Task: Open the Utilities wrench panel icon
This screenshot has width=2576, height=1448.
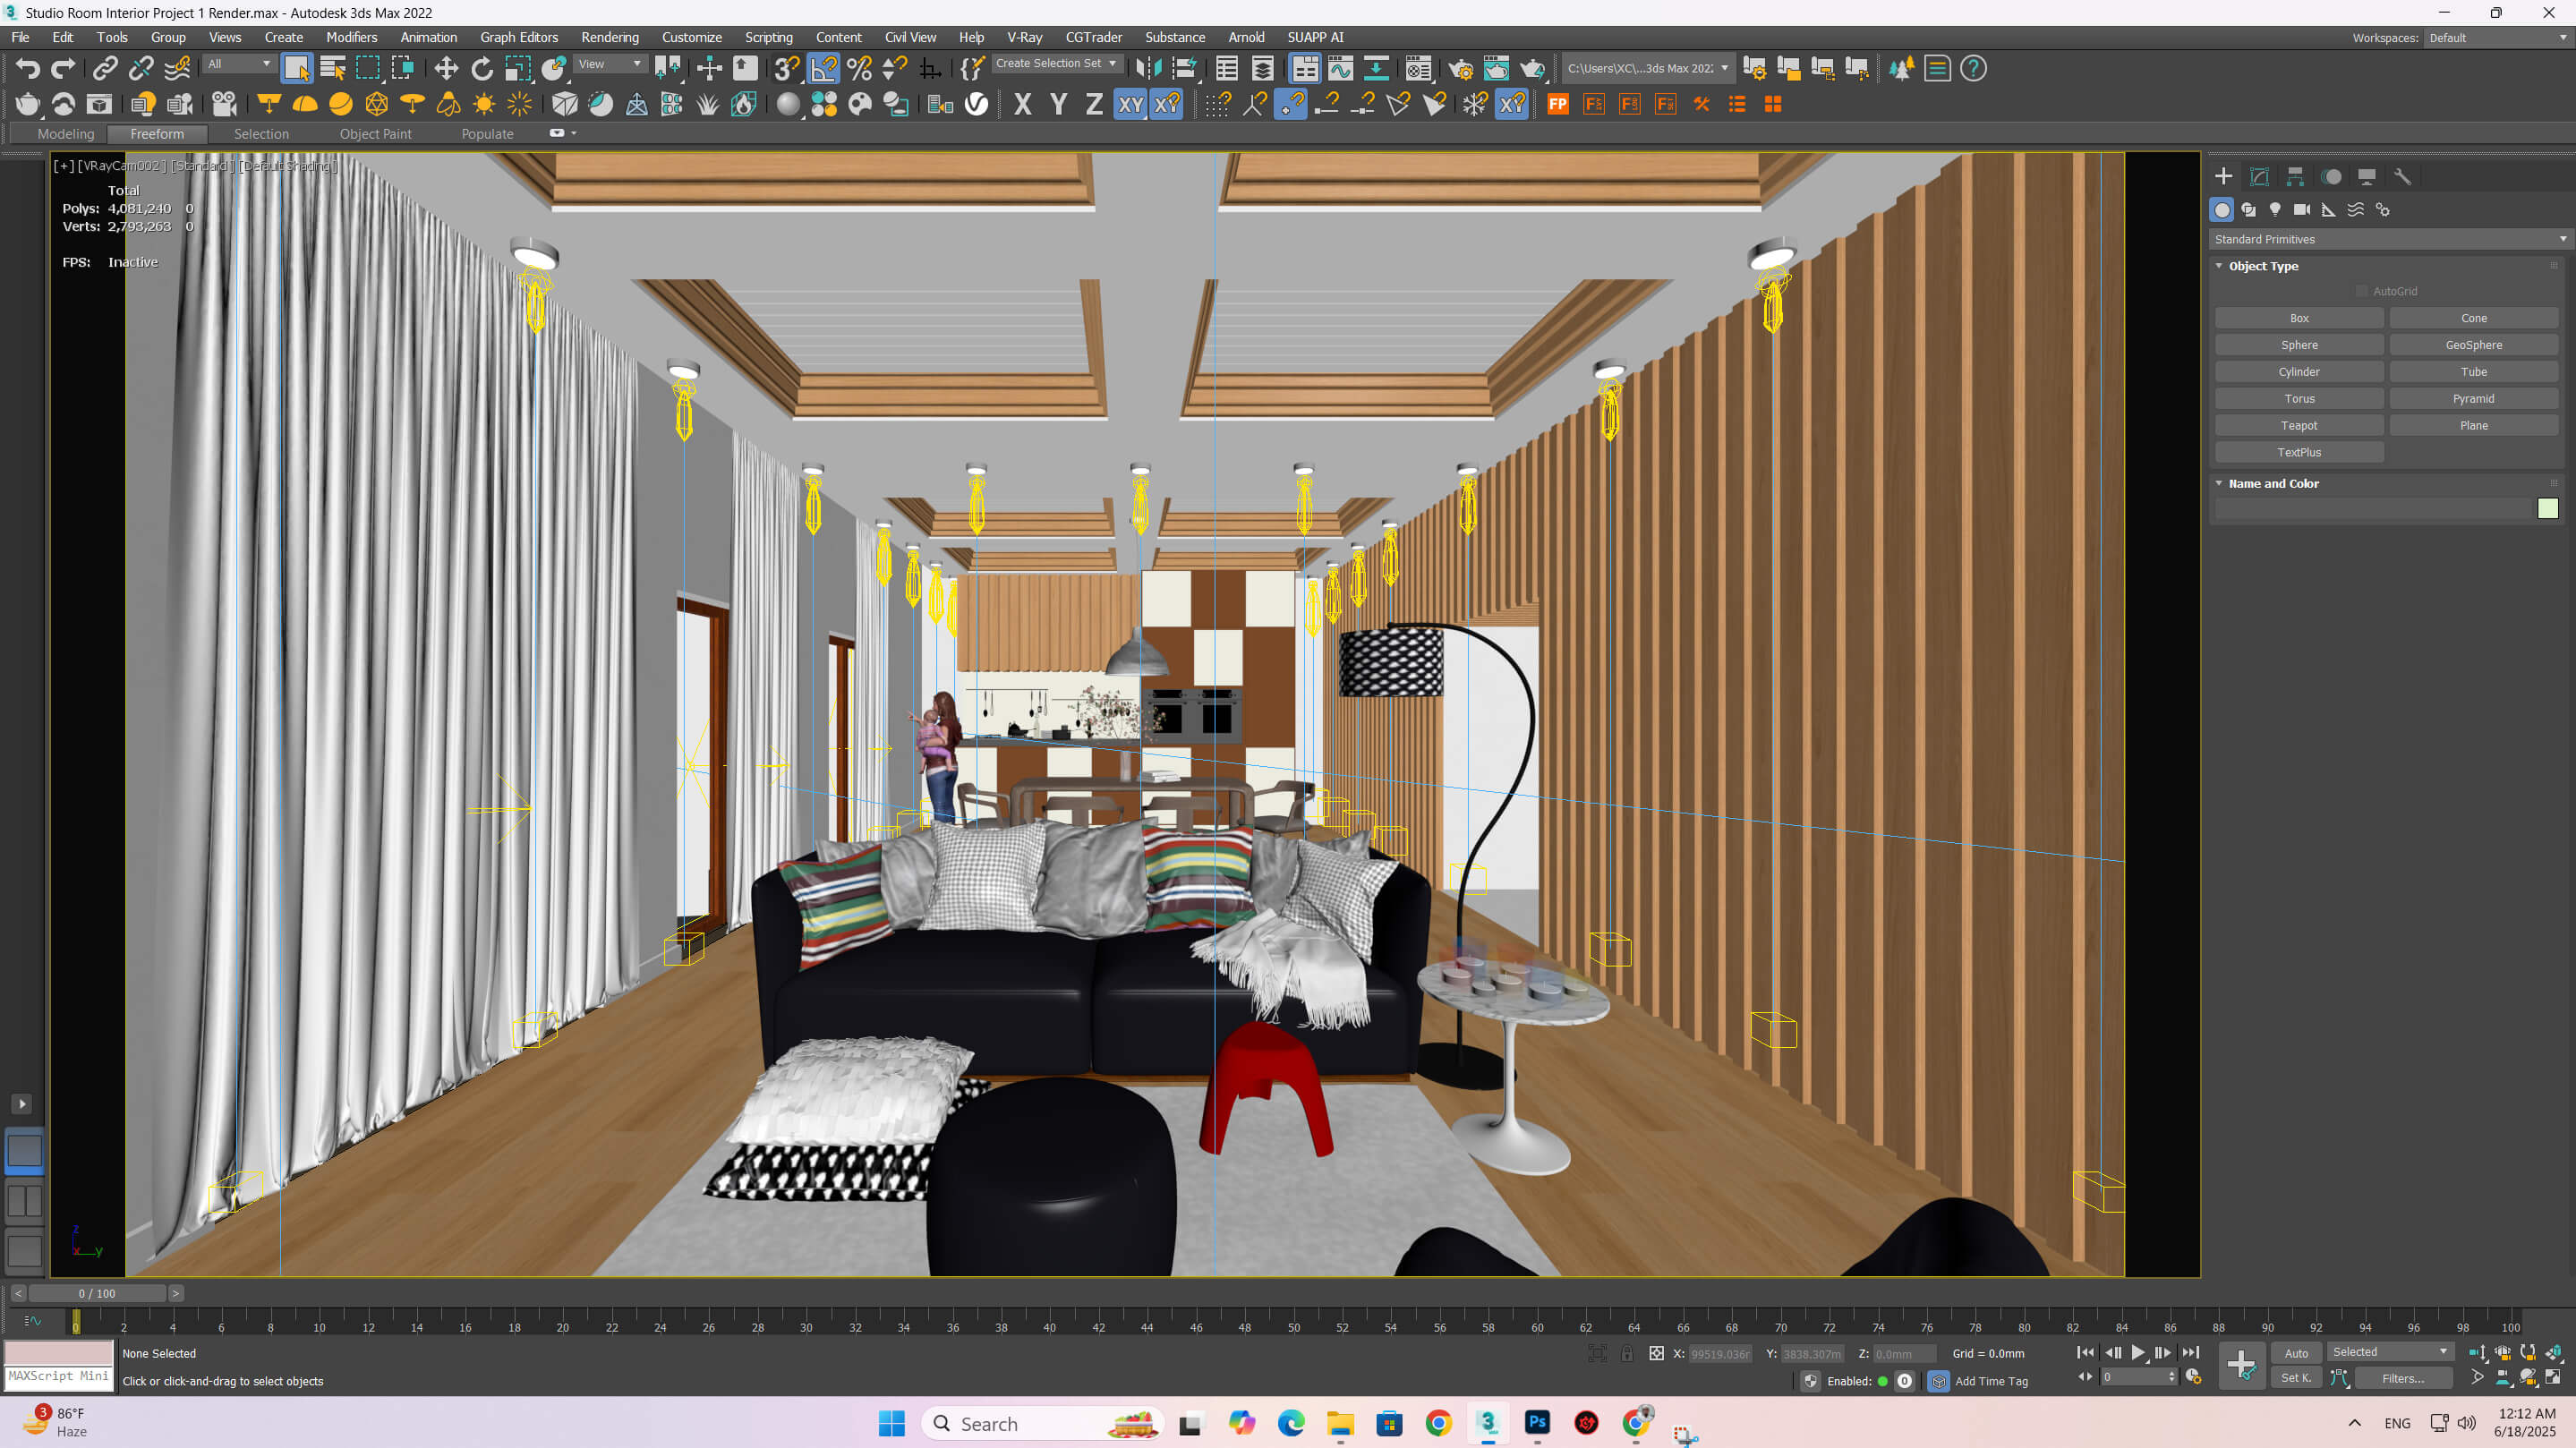Action: coord(2403,177)
